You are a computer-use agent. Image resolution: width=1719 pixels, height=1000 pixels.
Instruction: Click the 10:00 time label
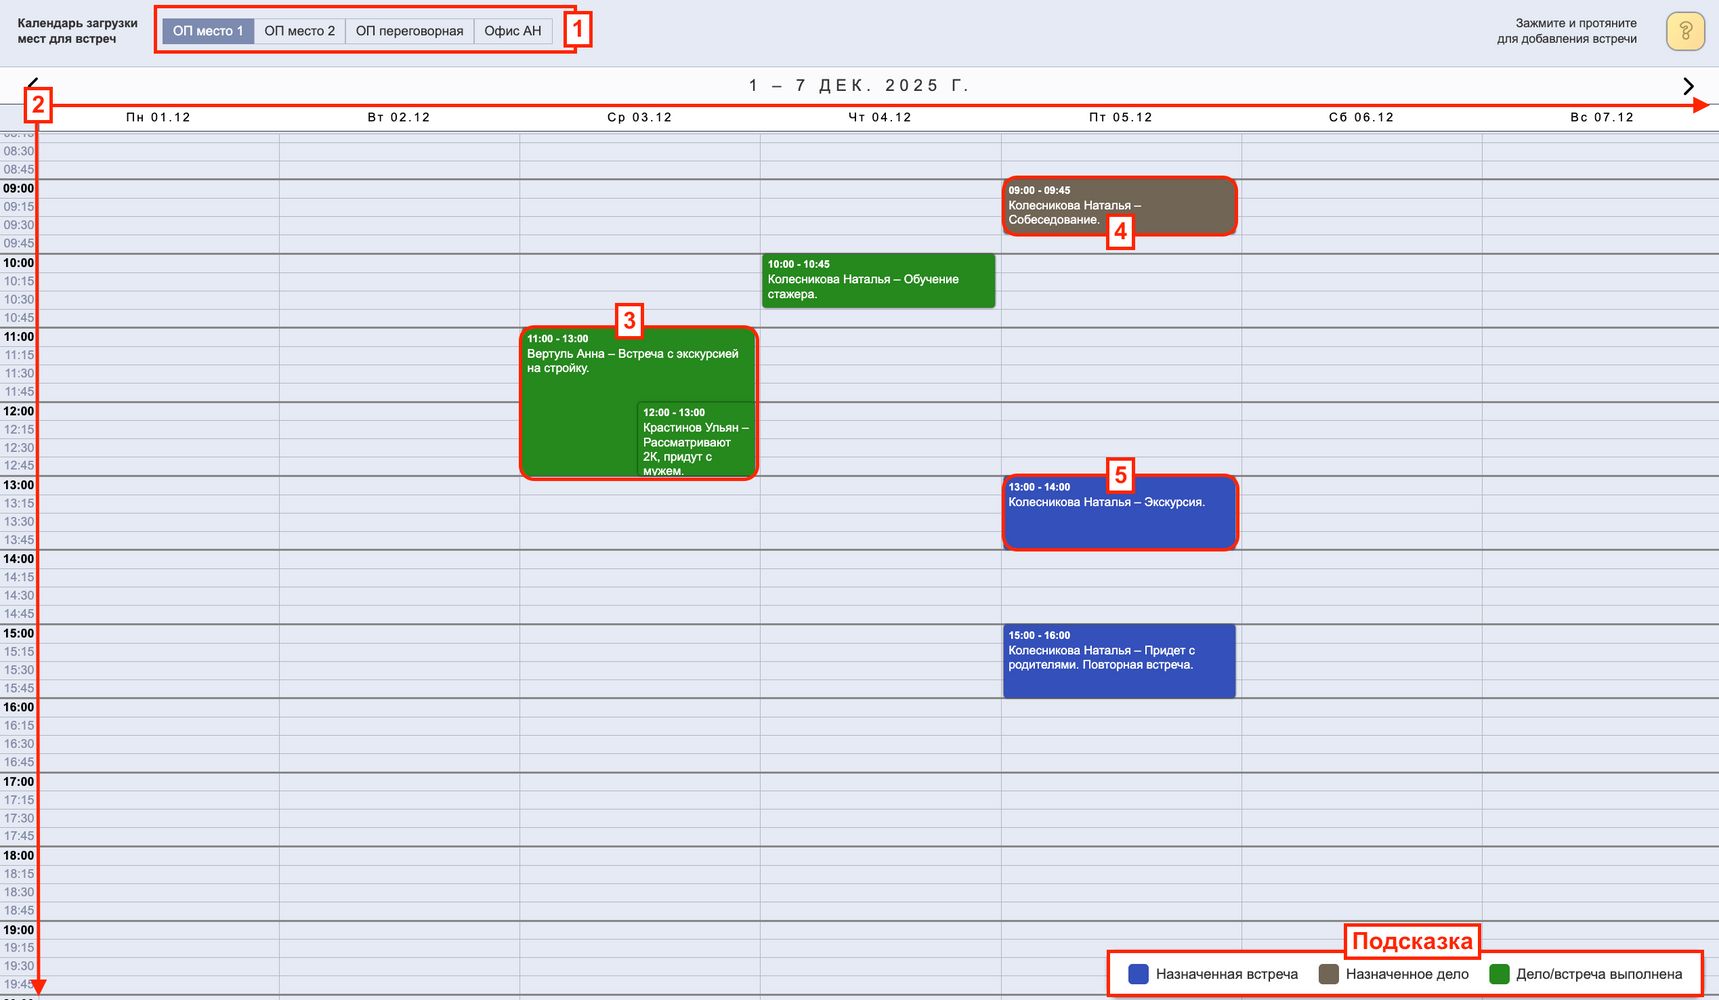[19, 263]
